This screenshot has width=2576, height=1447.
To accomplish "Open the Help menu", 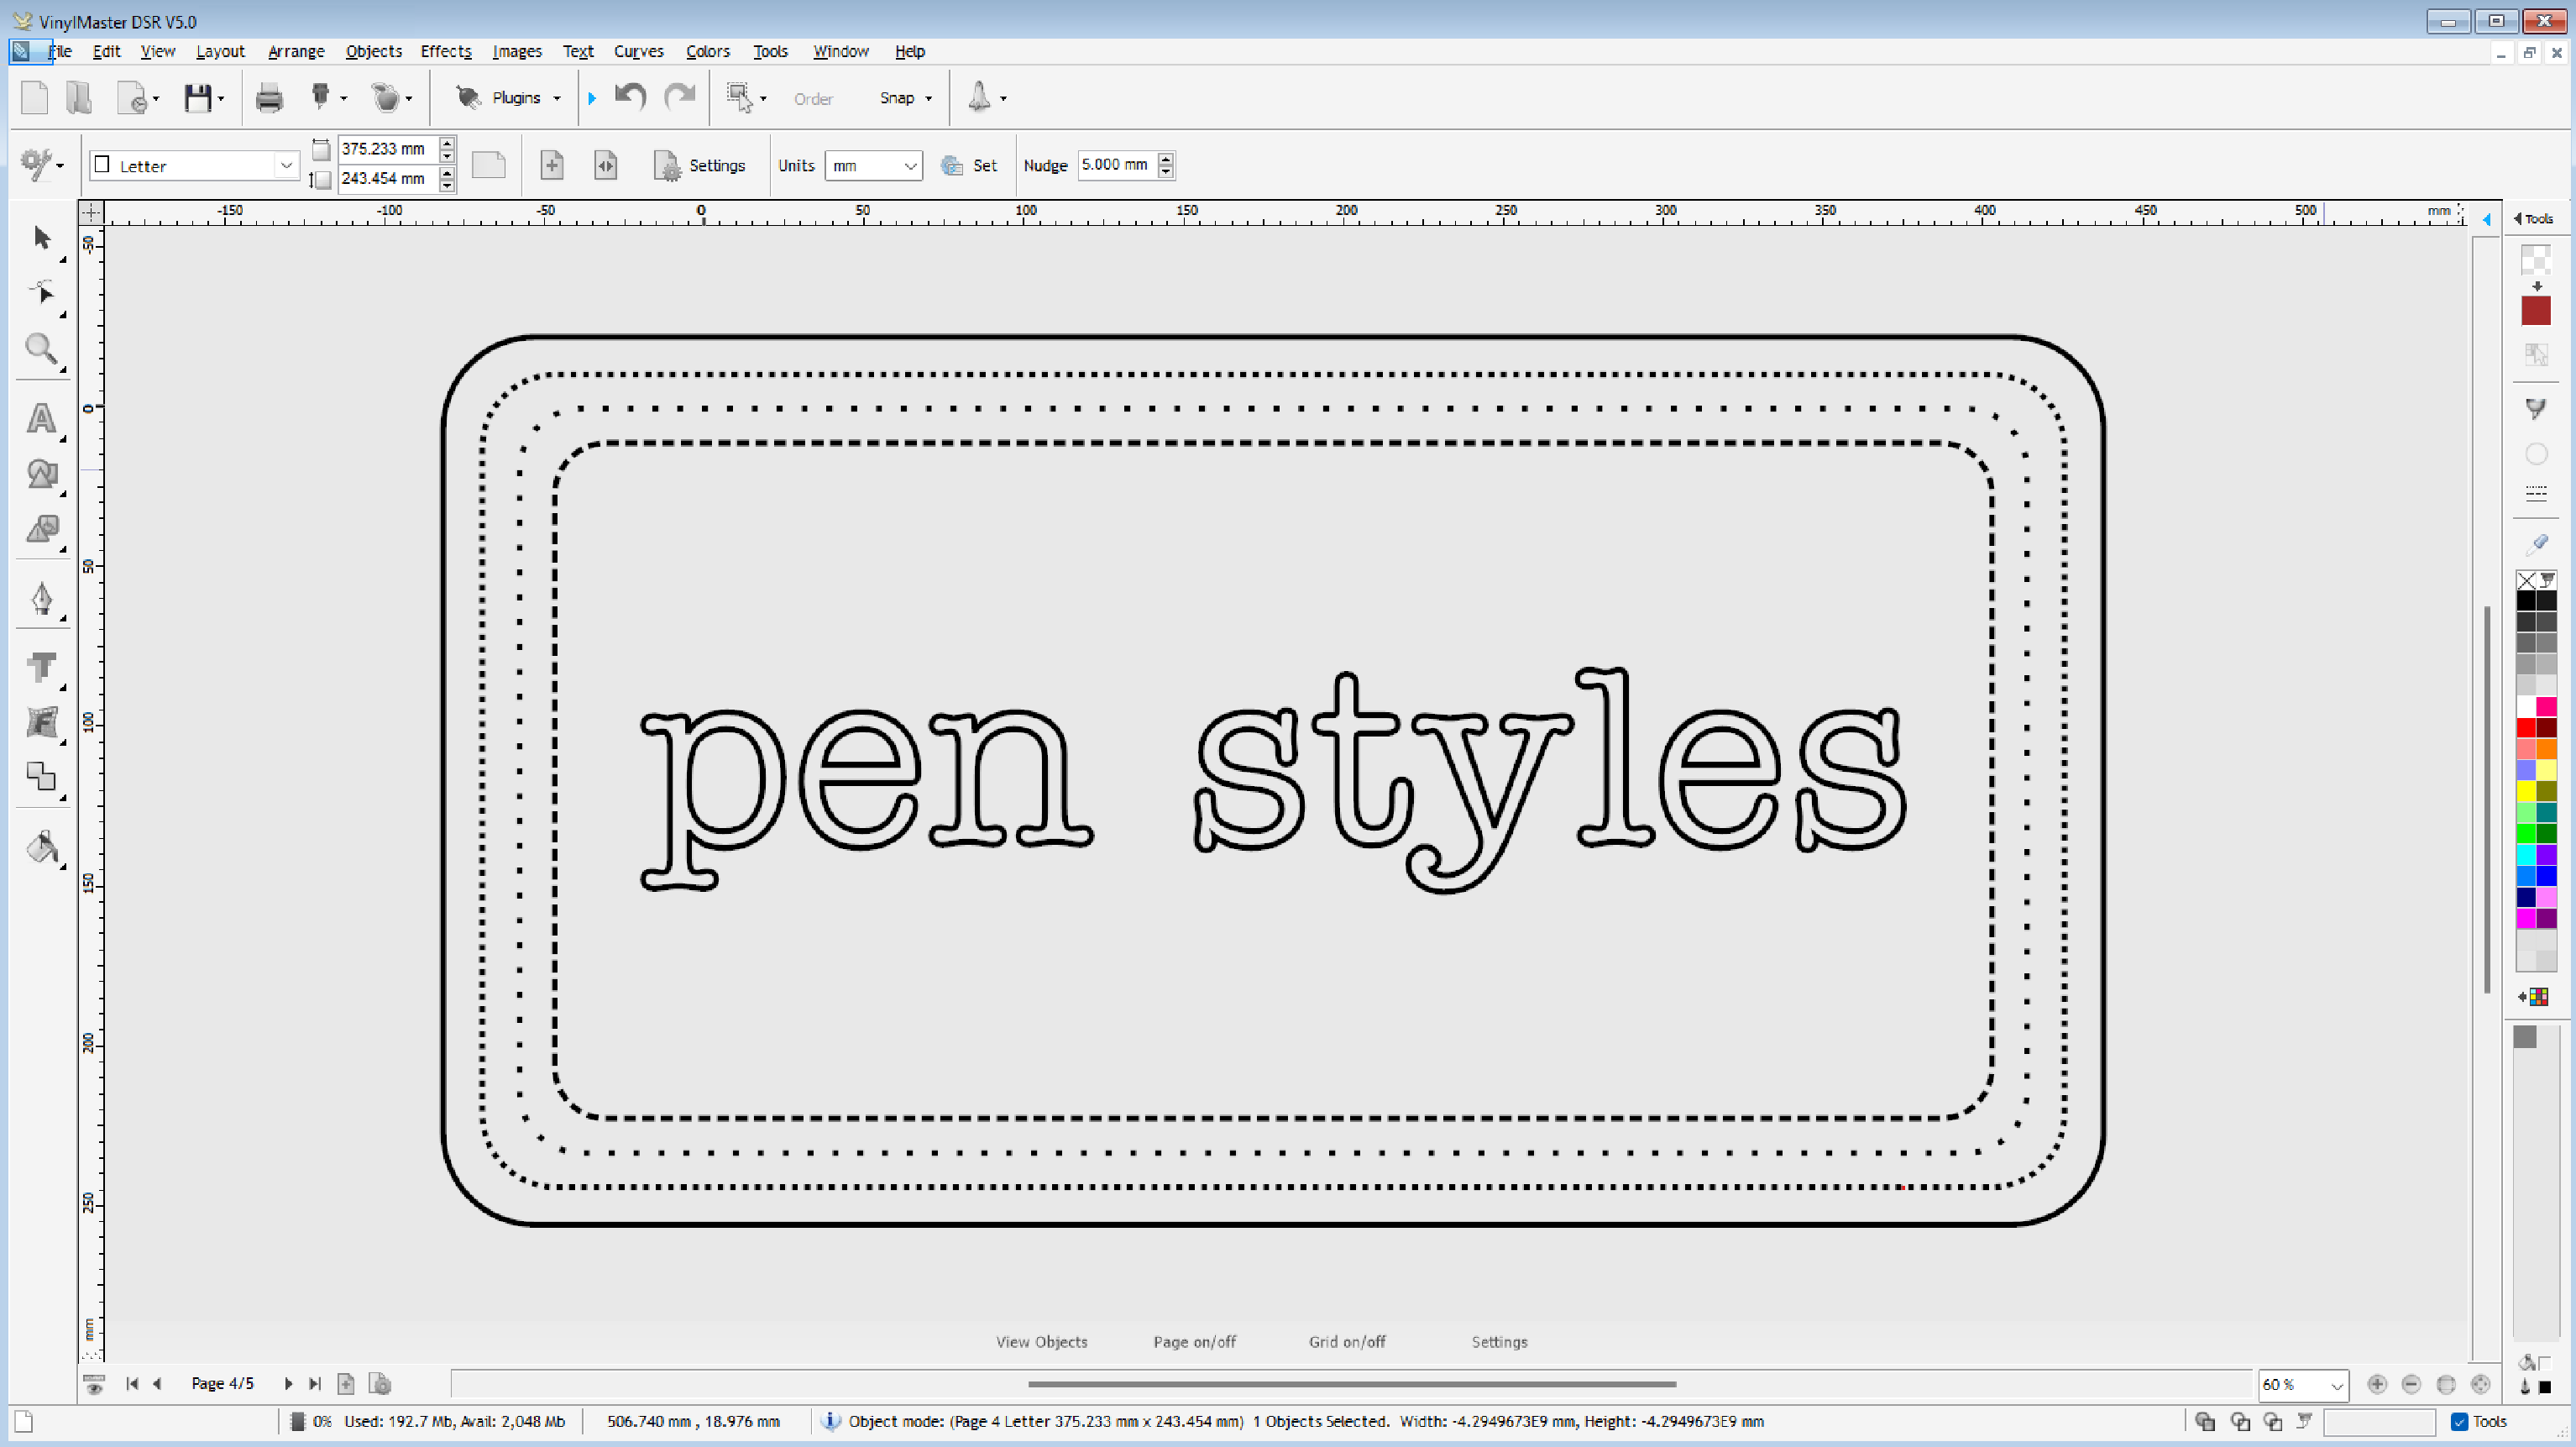I will pyautogui.click(x=909, y=51).
